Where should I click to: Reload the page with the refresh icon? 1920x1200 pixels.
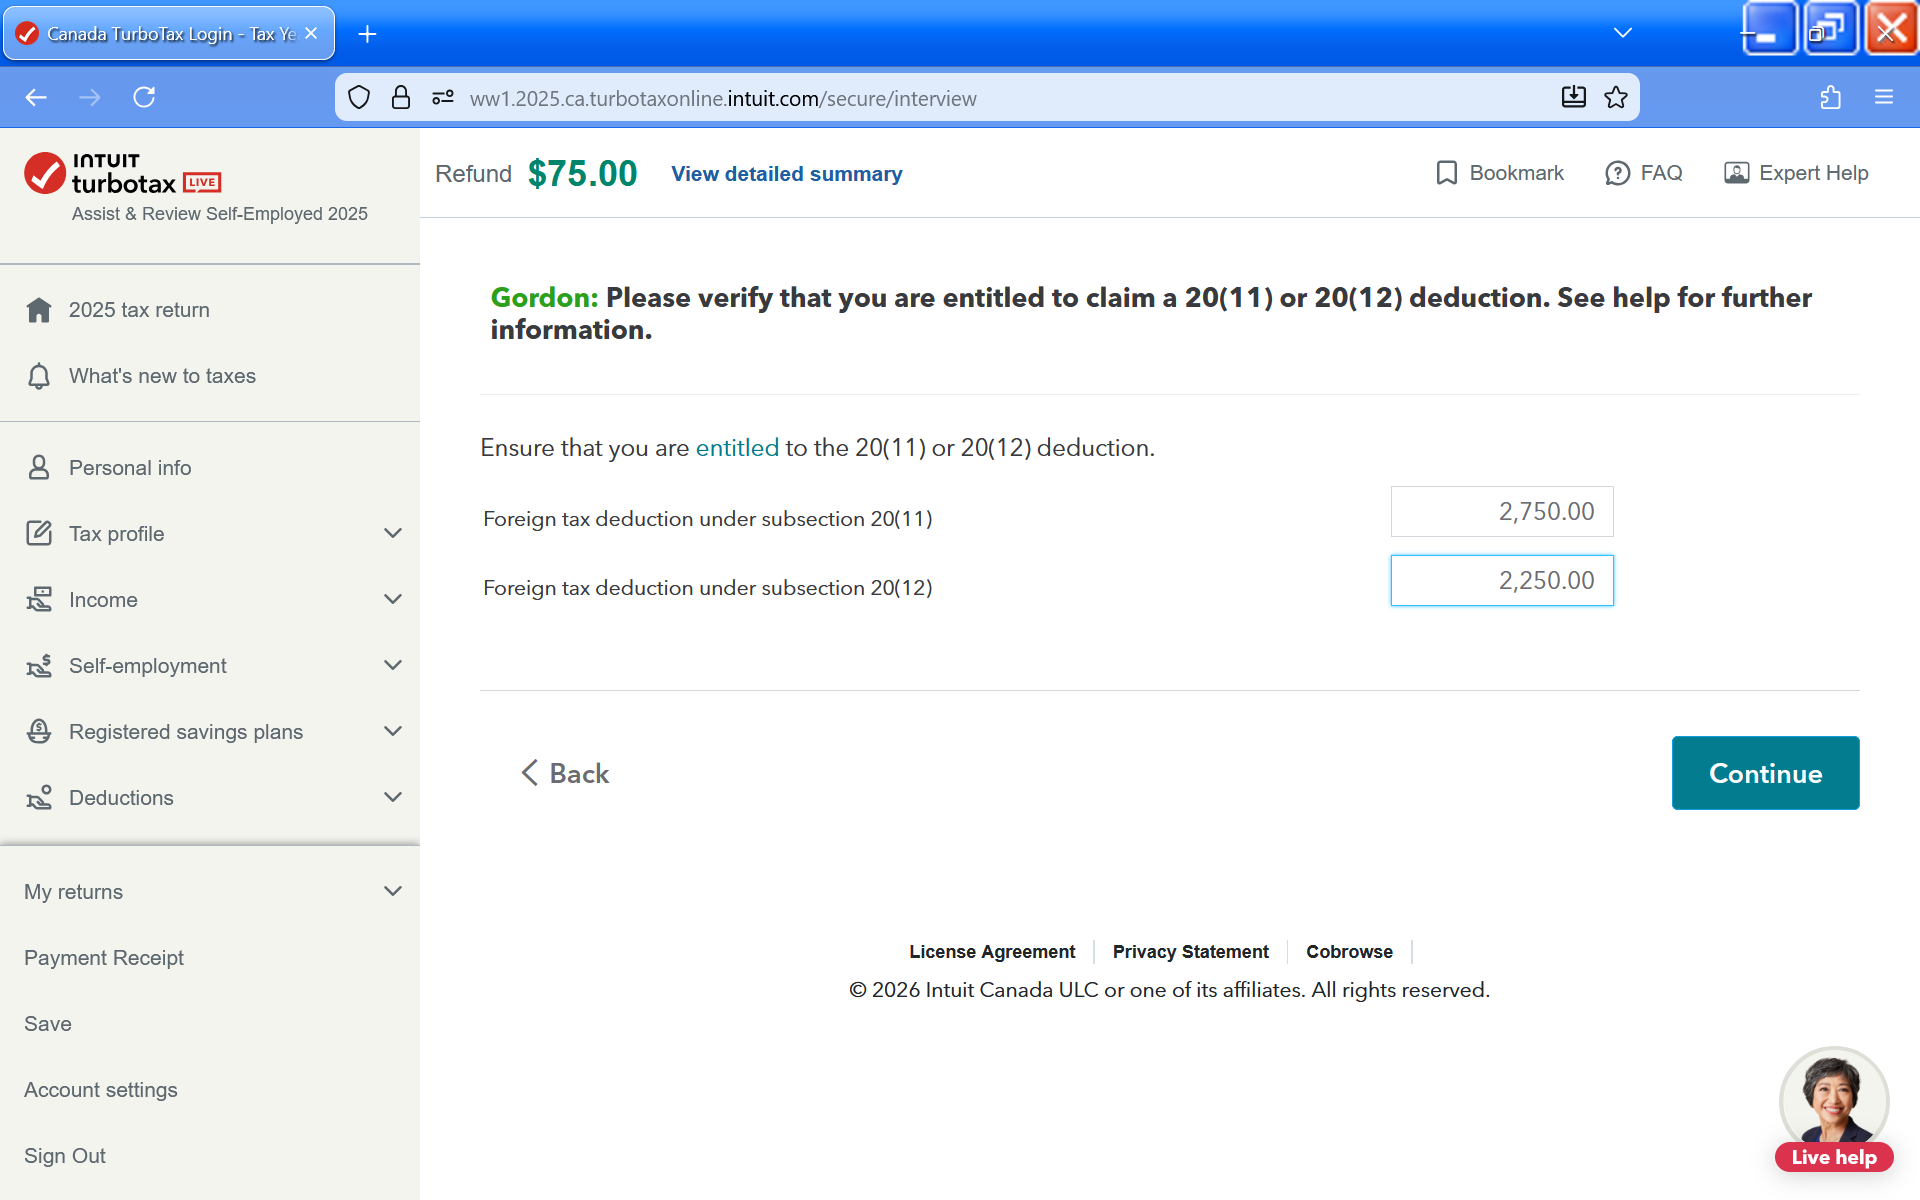[x=144, y=97]
